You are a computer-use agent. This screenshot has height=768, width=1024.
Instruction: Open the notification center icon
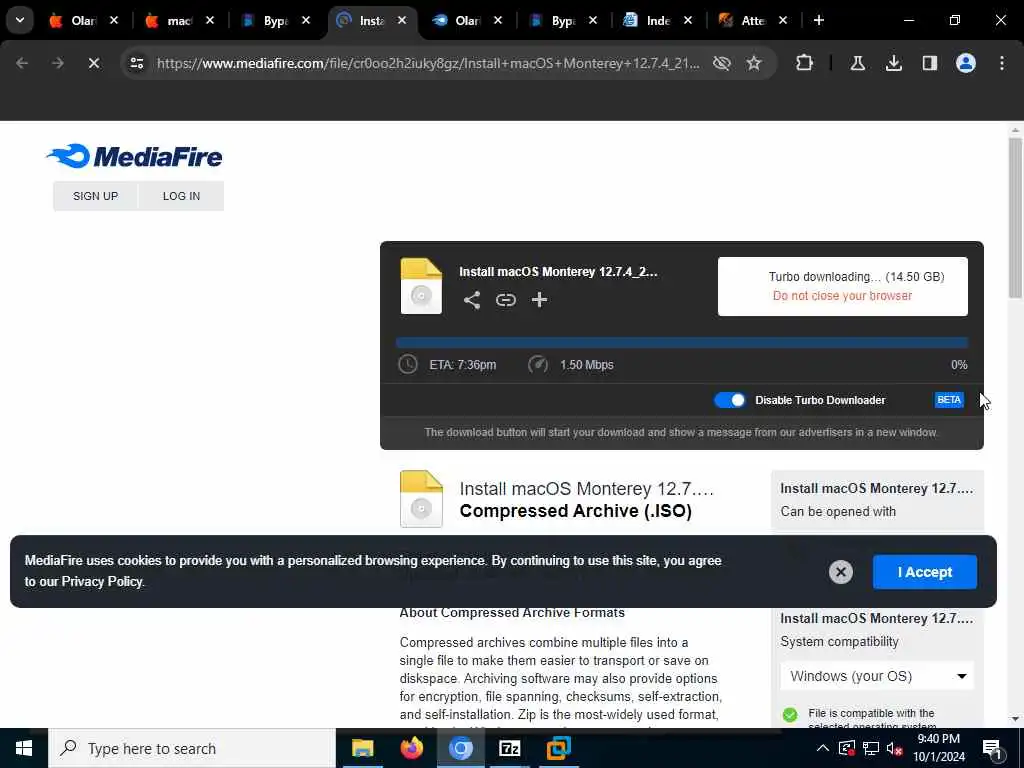[x=992, y=749]
